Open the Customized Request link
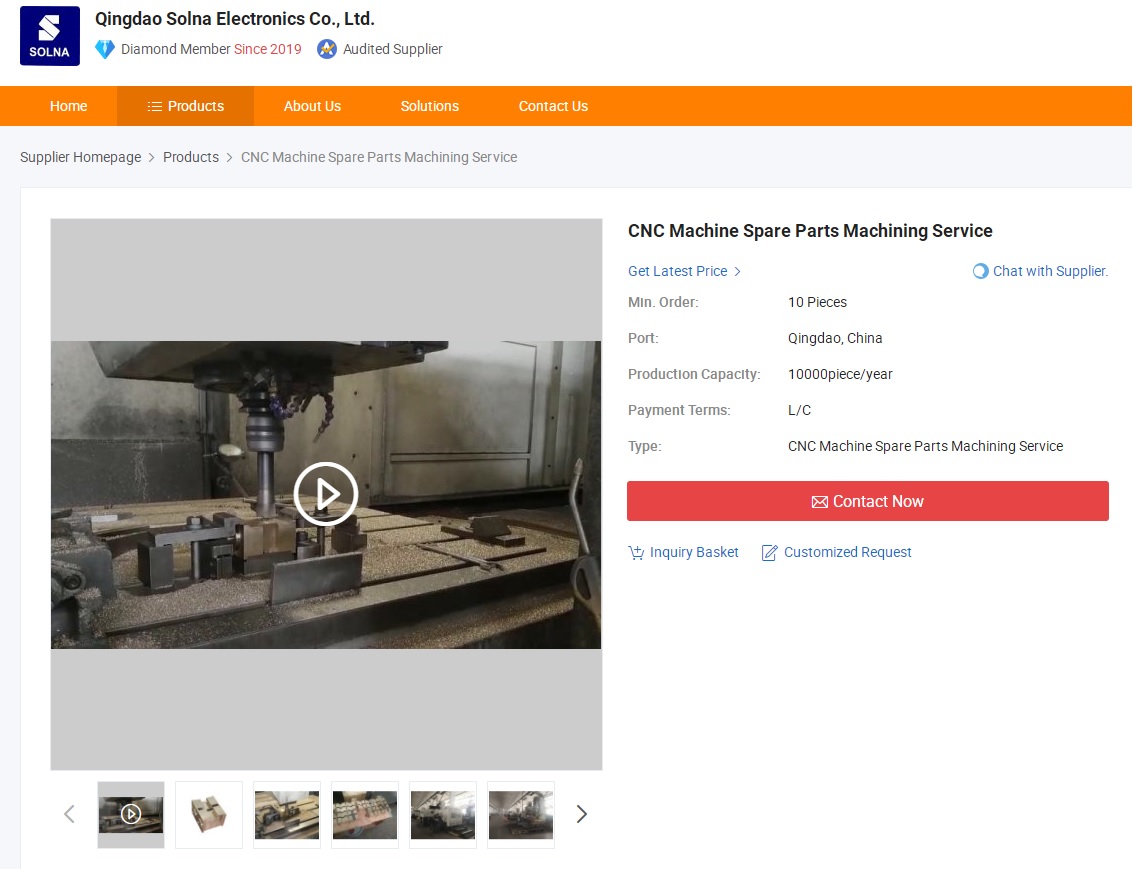This screenshot has height=869, width=1133. [x=848, y=553]
